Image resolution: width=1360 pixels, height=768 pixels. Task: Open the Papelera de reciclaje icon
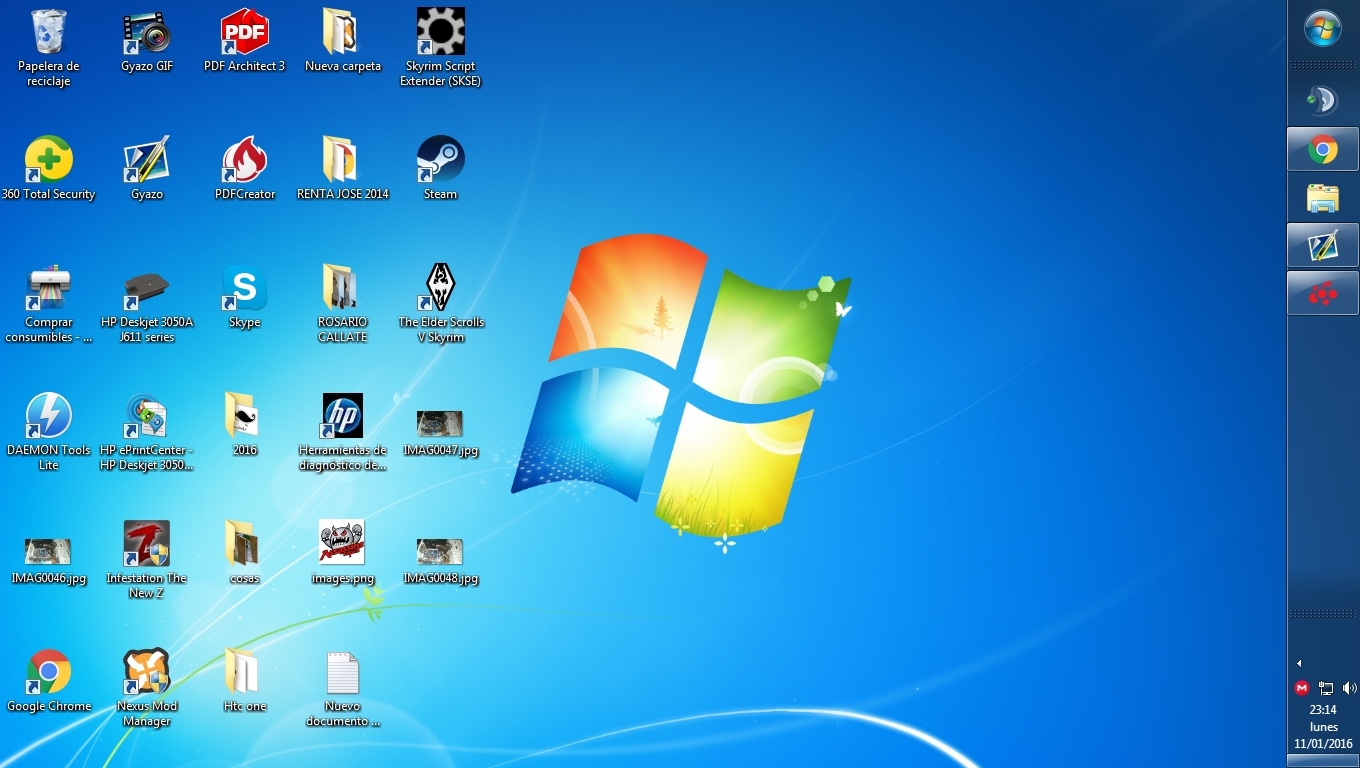tap(48, 48)
